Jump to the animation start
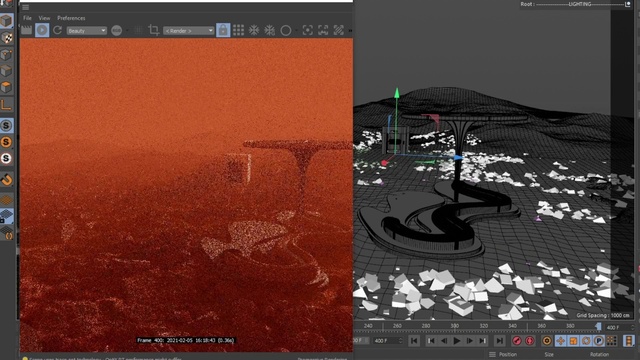The image size is (640, 360). click(414, 341)
